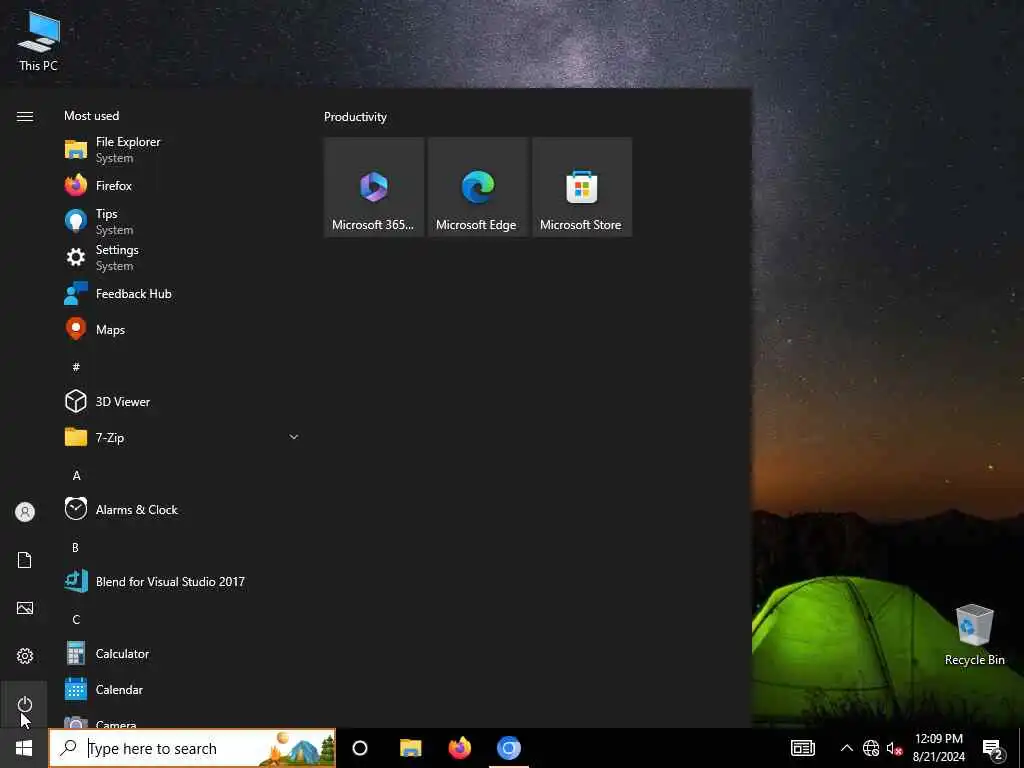Open File Explorer on taskbar

(x=411, y=748)
